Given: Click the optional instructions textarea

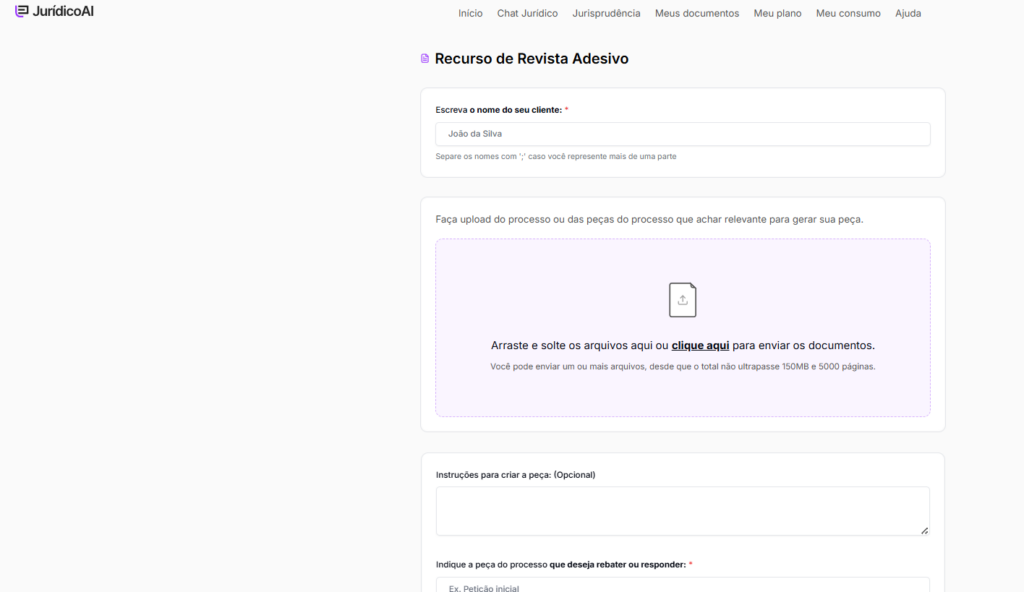Looking at the screenshot, I should pyautogui.click(x=682, y=510).
